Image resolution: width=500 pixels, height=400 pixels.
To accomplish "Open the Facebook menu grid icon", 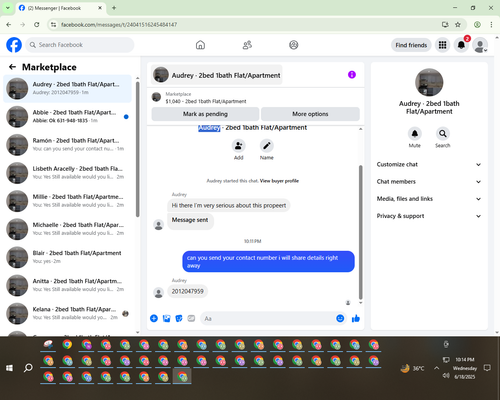I will (442, 45).
